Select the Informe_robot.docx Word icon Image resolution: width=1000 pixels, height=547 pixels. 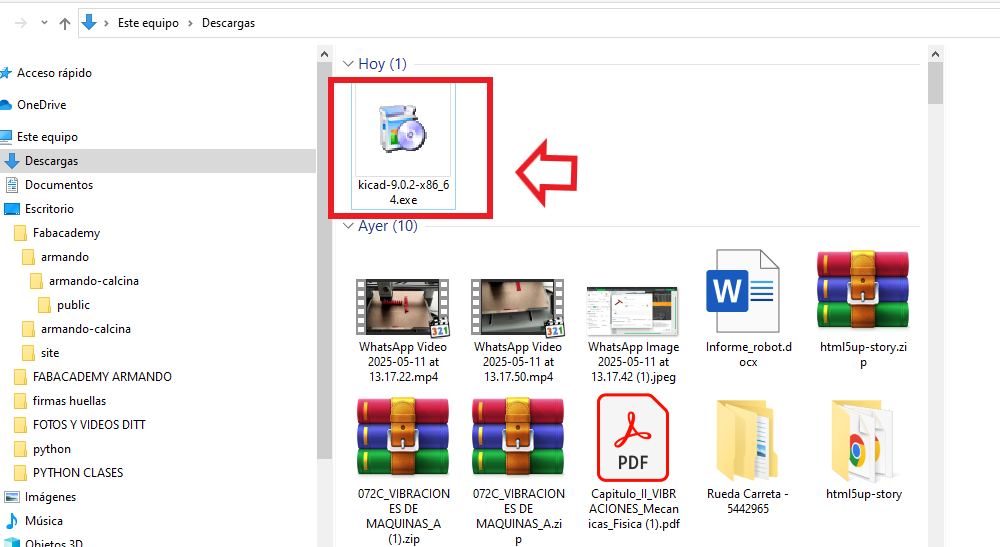[x=743, y=291]
